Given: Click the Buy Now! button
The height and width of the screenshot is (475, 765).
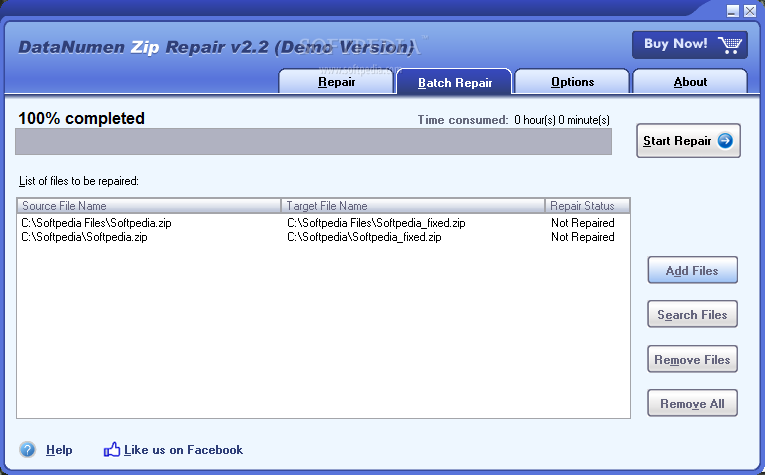Looking at the screenshot, I should (690, 45).
